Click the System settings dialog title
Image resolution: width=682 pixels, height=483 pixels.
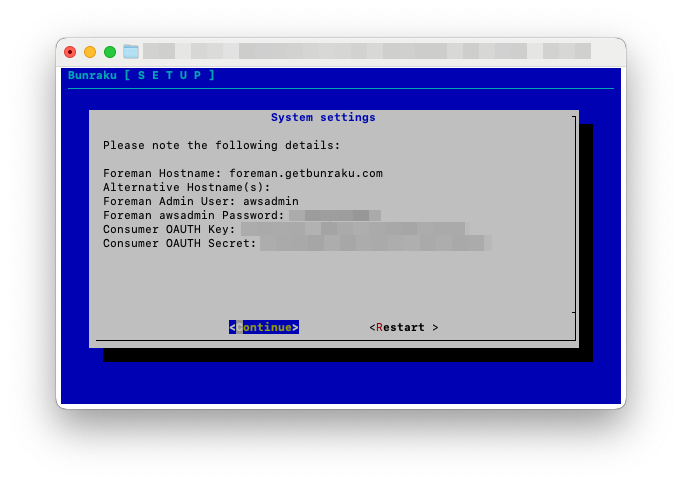[323, 117]
